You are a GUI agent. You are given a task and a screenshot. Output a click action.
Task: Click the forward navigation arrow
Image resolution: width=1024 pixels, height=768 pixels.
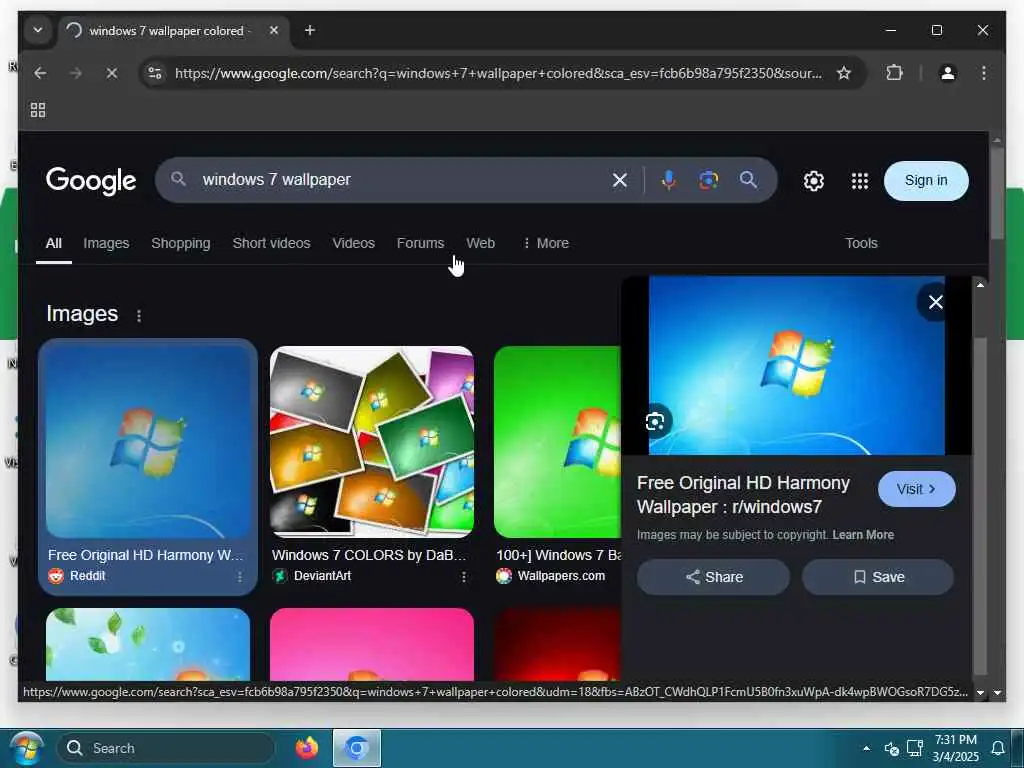click(76, 73)
